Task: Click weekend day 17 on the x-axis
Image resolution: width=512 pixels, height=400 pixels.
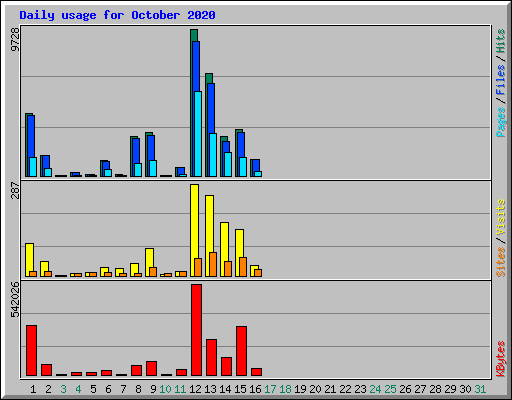Action: tap(270, 389)
